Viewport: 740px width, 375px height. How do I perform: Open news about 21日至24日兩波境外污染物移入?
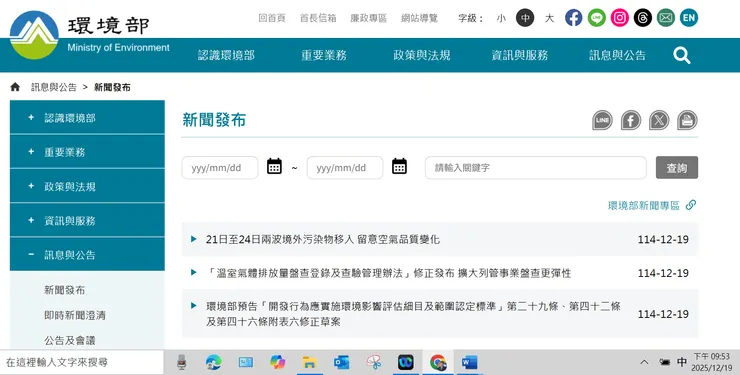tap(323, 239)
